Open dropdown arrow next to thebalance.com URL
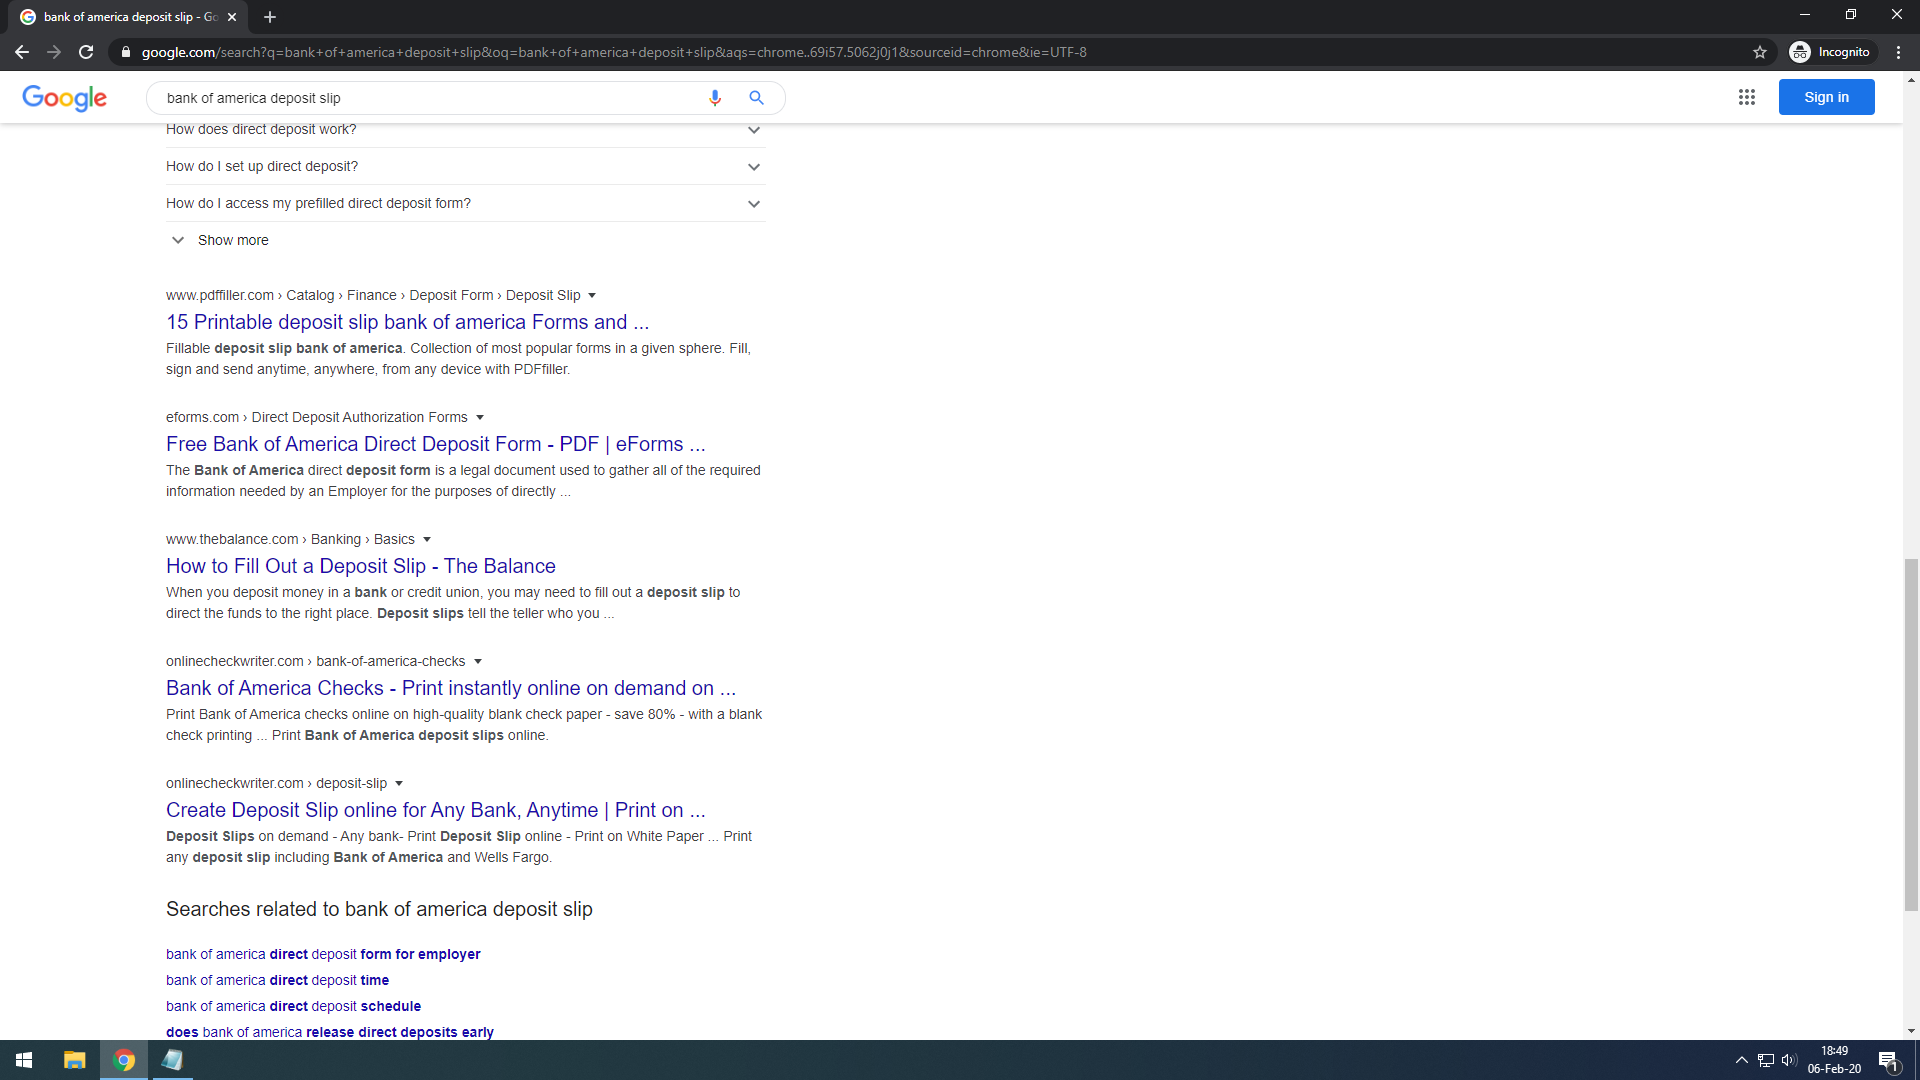 click(427, 540)
